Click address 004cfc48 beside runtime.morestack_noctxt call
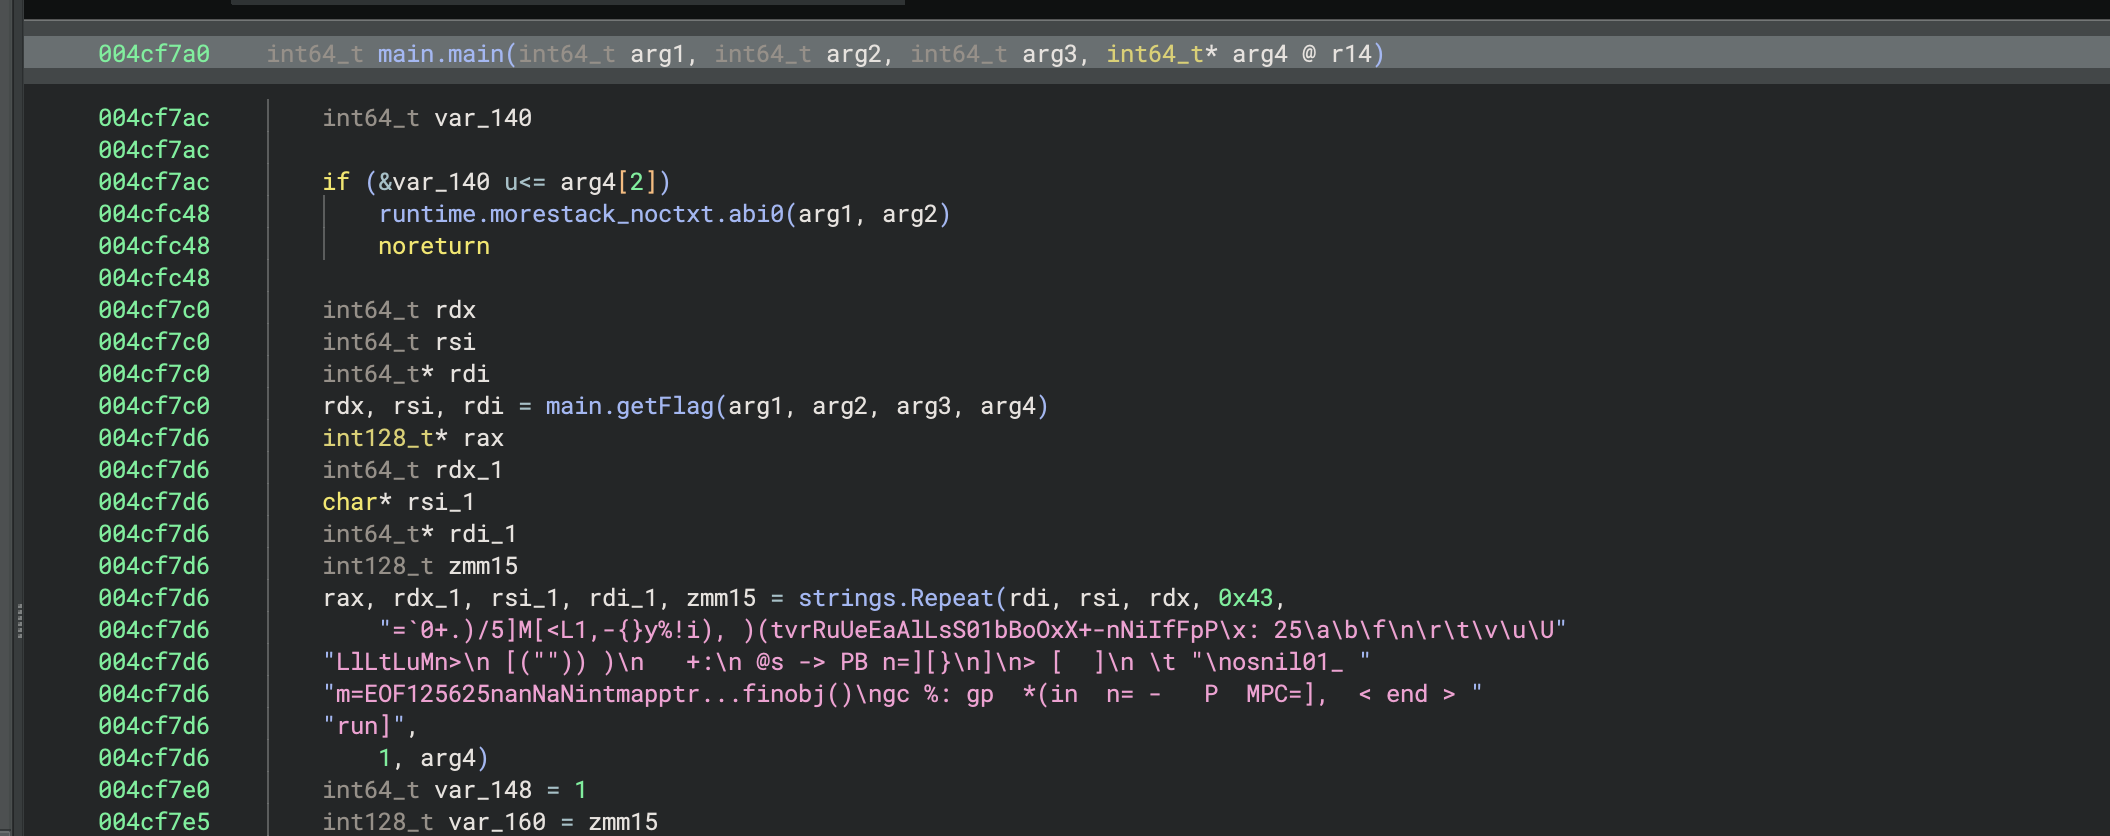 pos(154,214)
